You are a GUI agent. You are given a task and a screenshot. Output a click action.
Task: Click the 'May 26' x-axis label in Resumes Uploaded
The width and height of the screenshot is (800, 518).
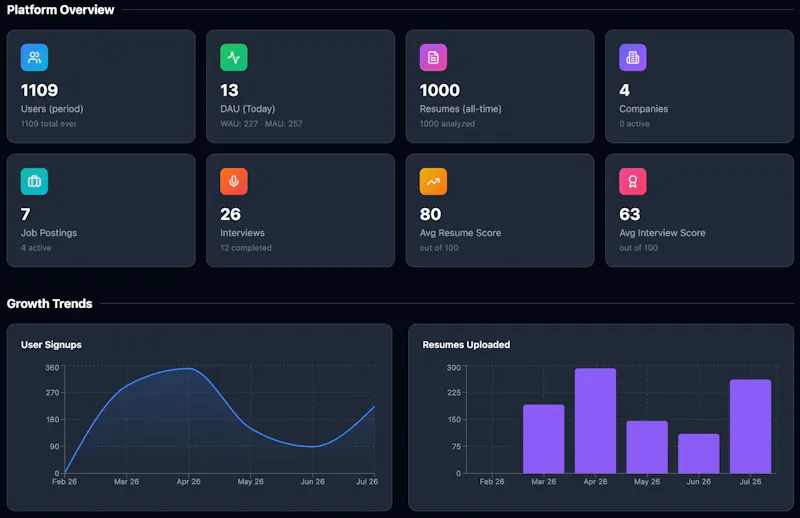647,481
